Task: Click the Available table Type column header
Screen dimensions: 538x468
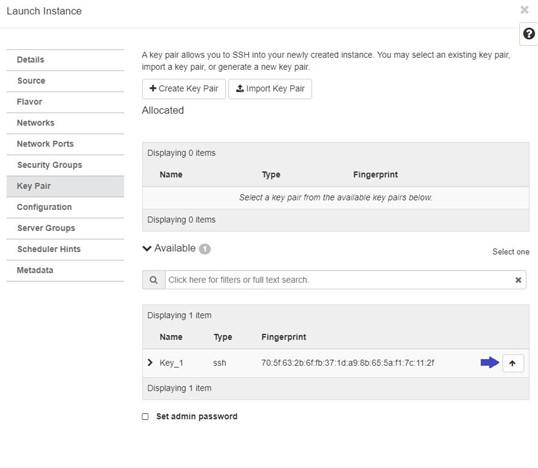Action: point(223,337)
